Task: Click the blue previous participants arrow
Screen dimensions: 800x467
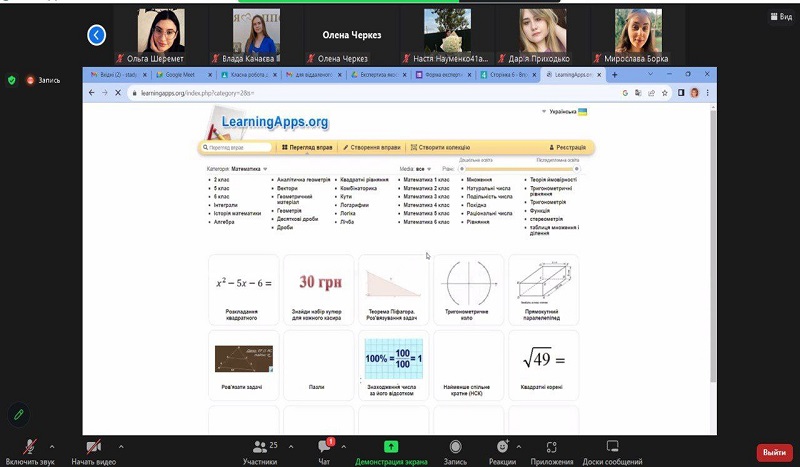Action: (x=96, y=35)
